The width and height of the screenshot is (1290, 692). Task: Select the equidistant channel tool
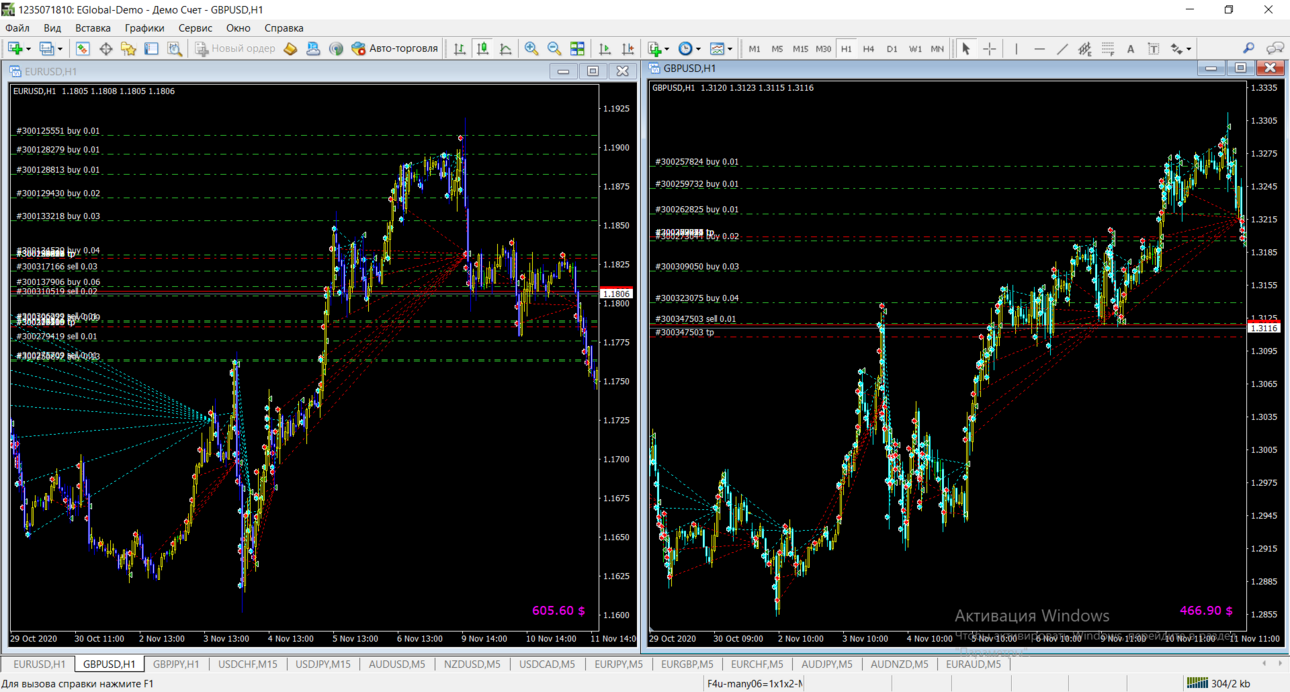click(x=1085, y=48)
